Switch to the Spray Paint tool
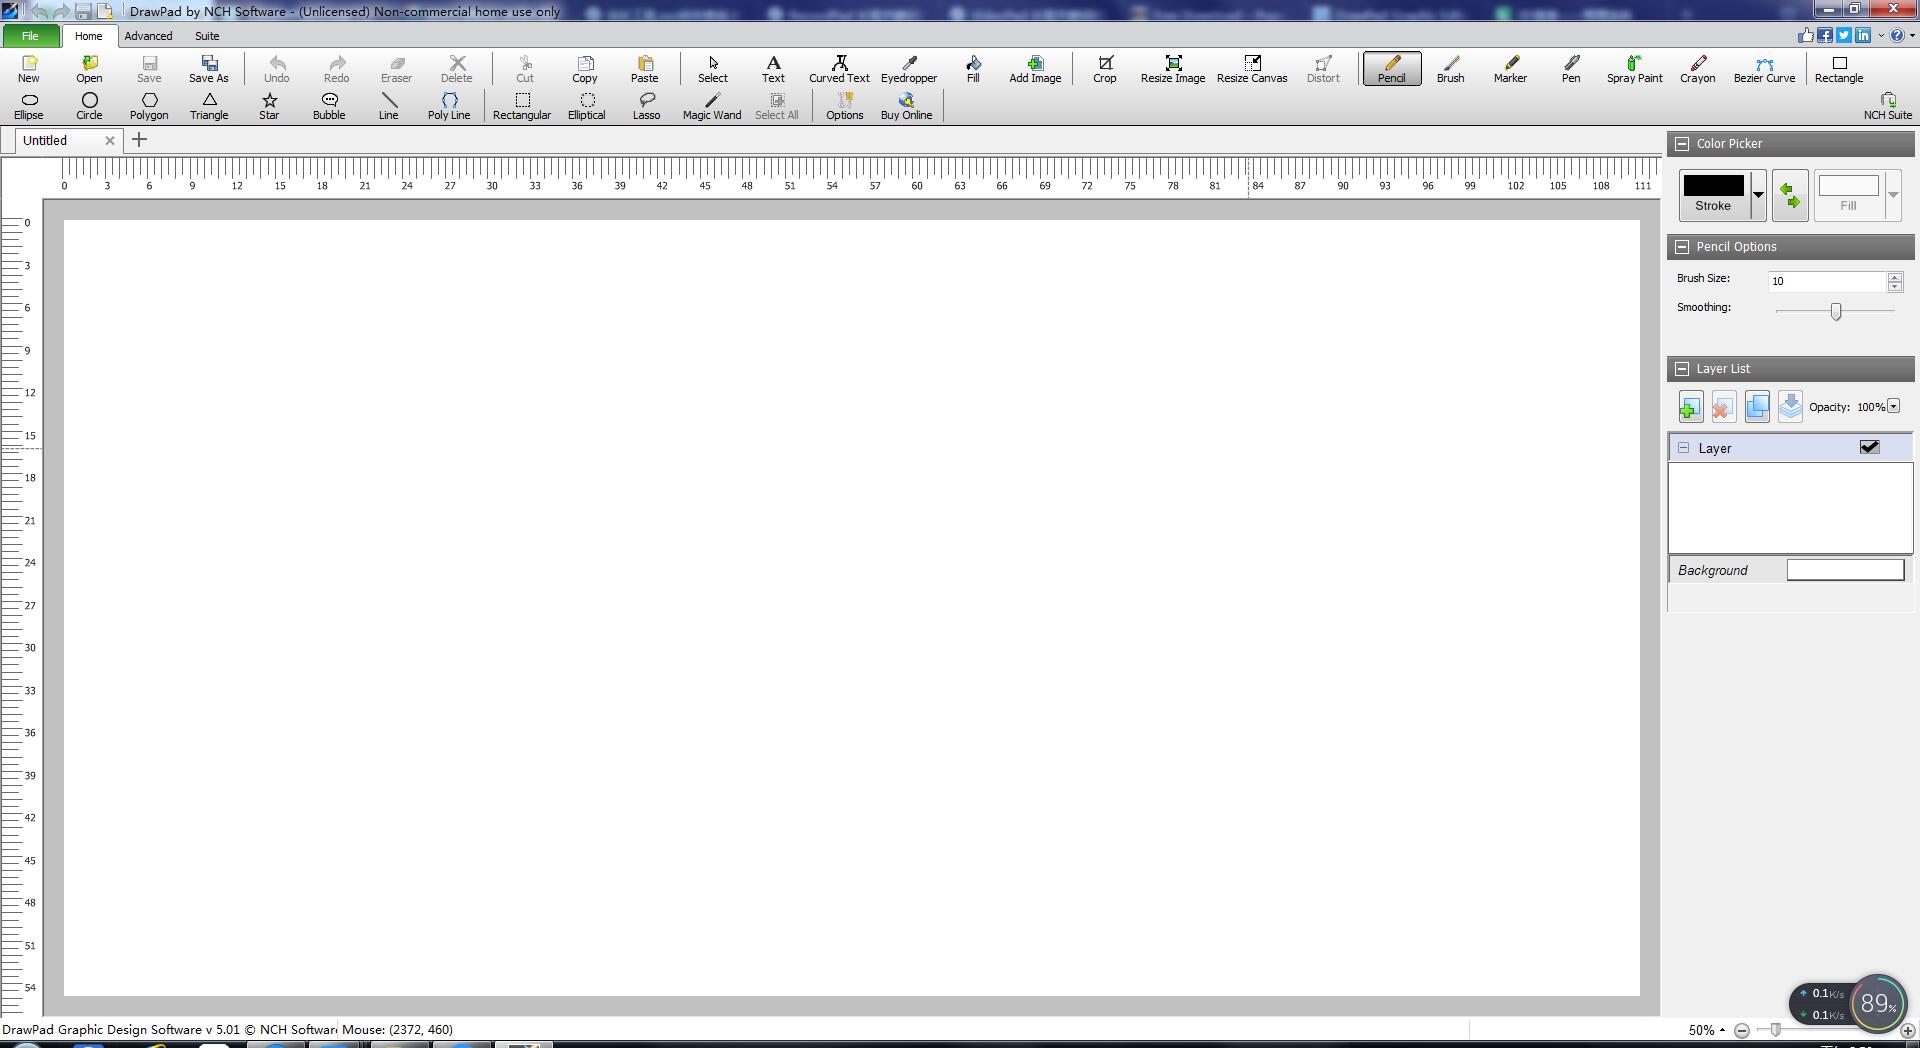This screenshot has width=1920, height=1048. [x=1633, y=70]
